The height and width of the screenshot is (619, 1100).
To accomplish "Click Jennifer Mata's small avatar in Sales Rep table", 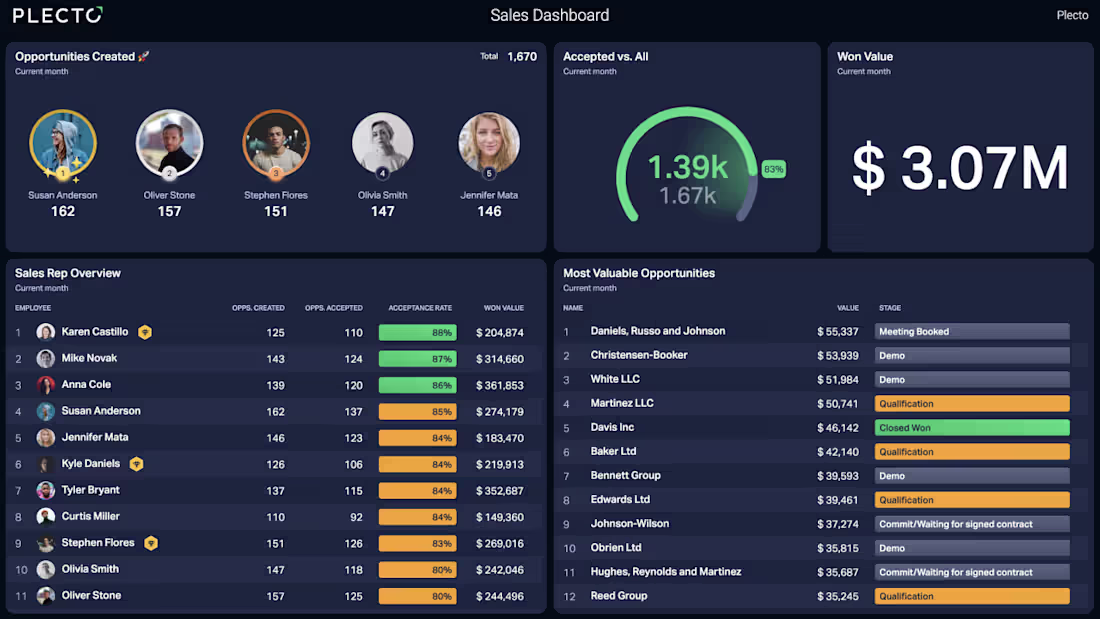I will (x=46, y=437).
